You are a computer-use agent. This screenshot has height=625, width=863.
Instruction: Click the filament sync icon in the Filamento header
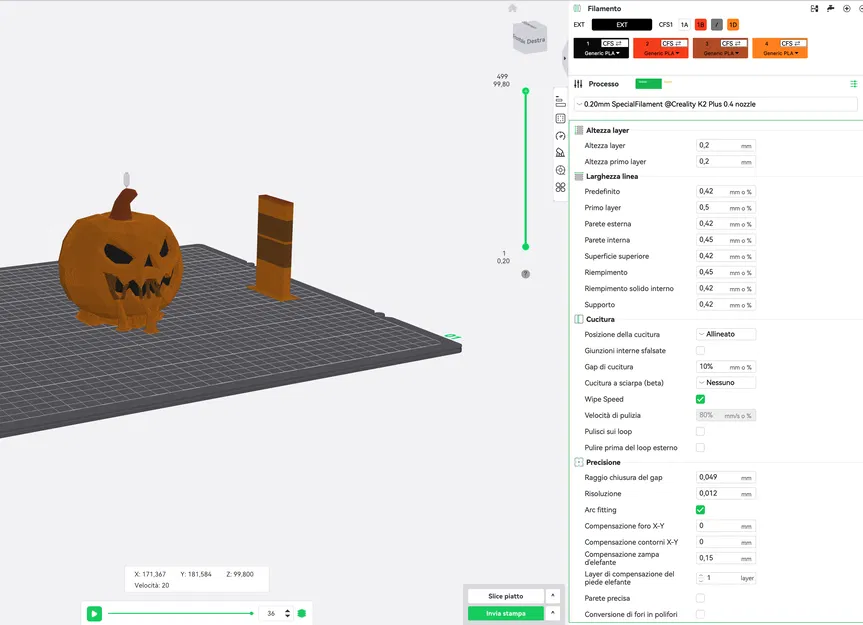815,8
